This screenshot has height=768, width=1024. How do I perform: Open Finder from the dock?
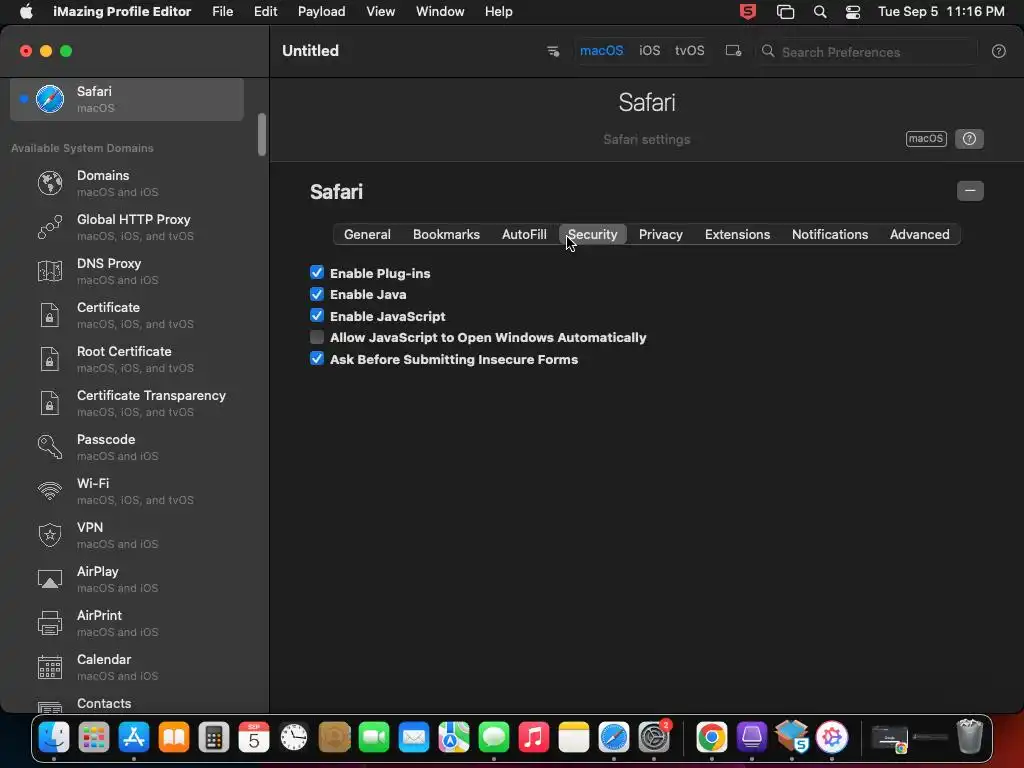click(x=54, y=738)
